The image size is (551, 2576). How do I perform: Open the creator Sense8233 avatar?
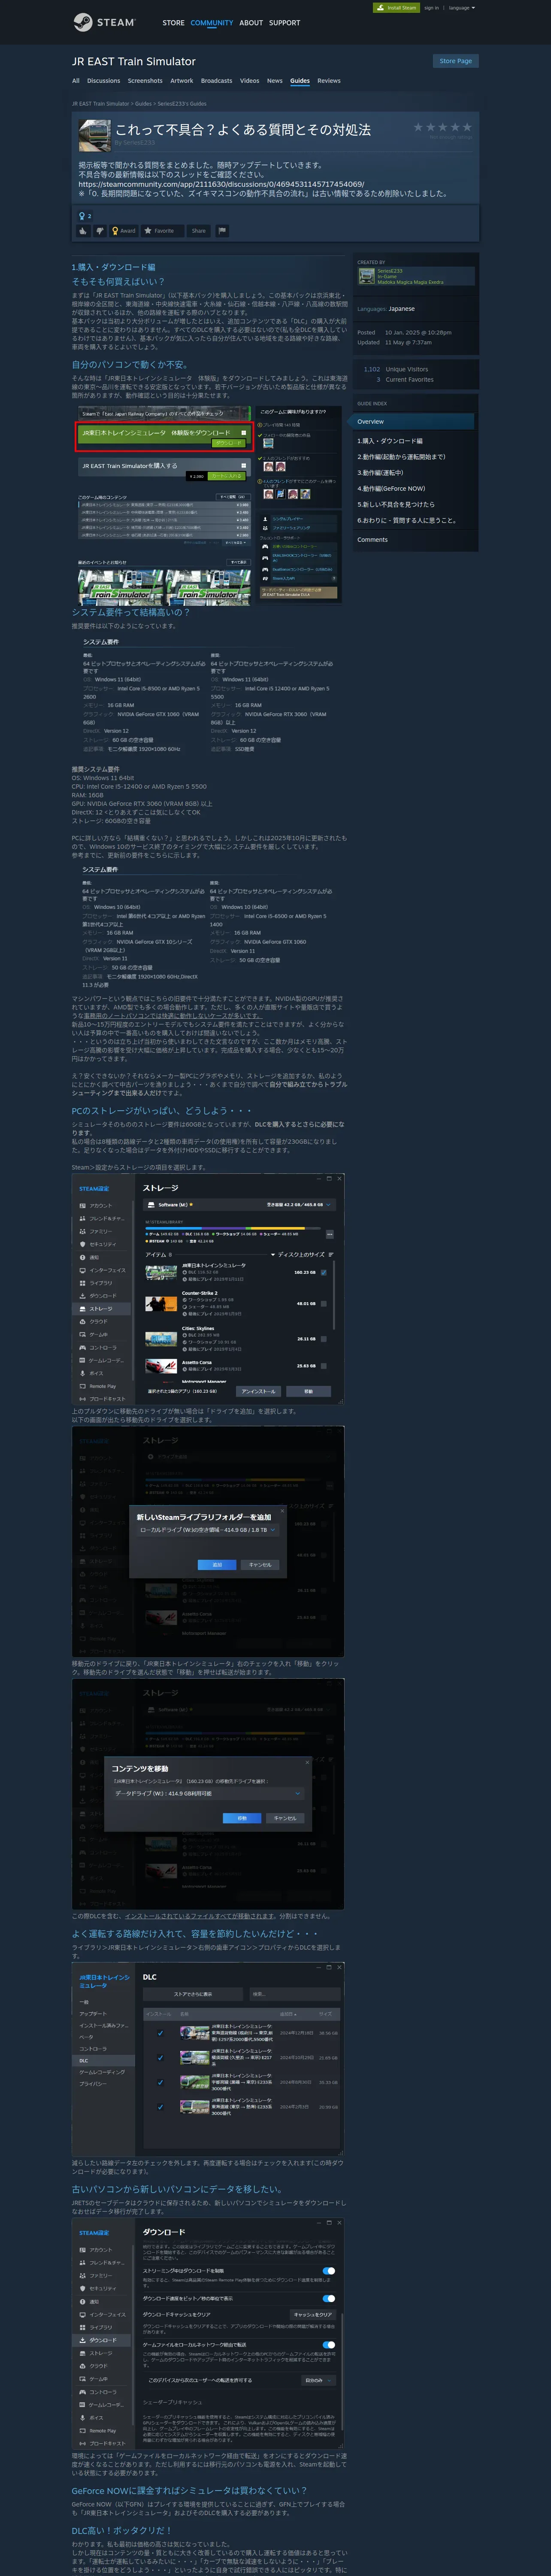click(x=366, y=276)
